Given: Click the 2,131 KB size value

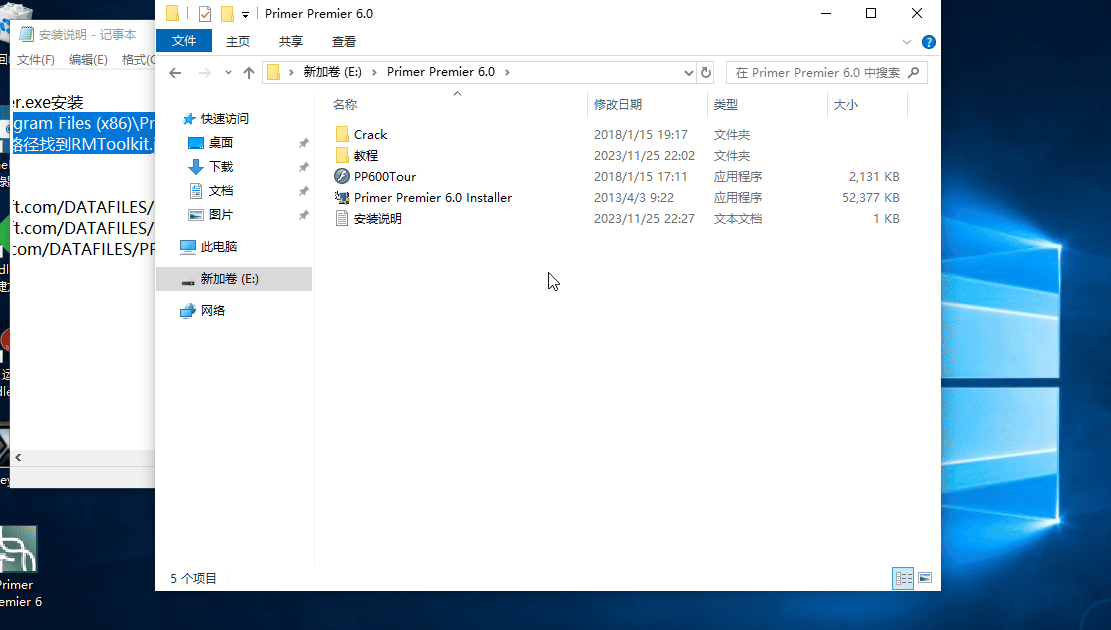Looking at the screenshot, I should tap(874, 176).
